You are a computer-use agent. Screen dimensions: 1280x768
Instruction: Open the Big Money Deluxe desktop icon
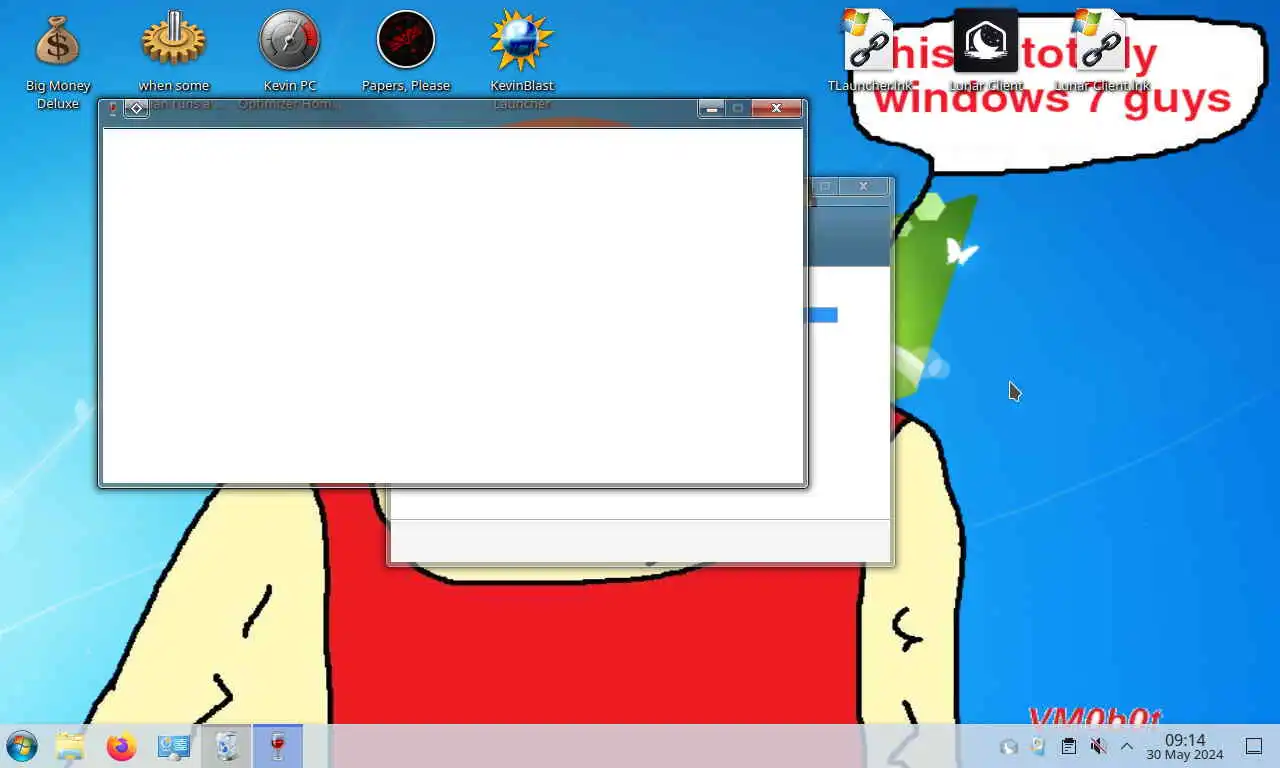click(58, 59)
